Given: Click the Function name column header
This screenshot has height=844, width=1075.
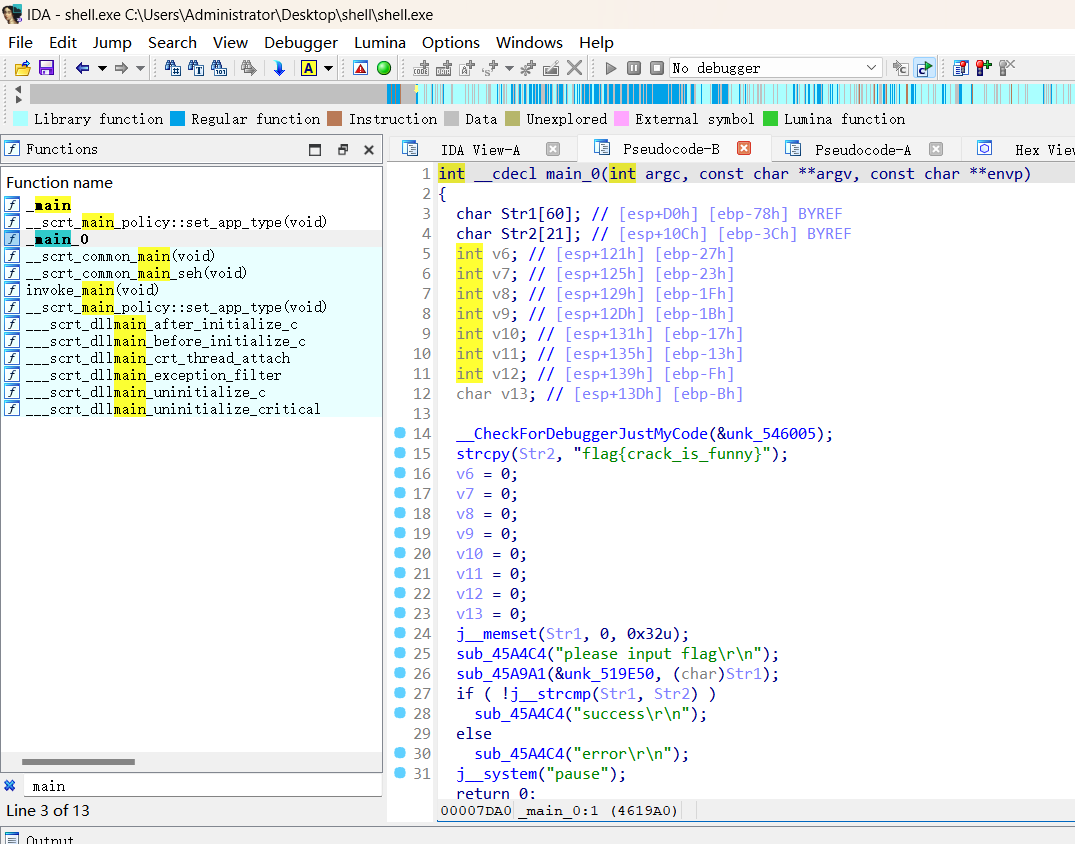Looking at the screenshot, I should click(191, 183).
